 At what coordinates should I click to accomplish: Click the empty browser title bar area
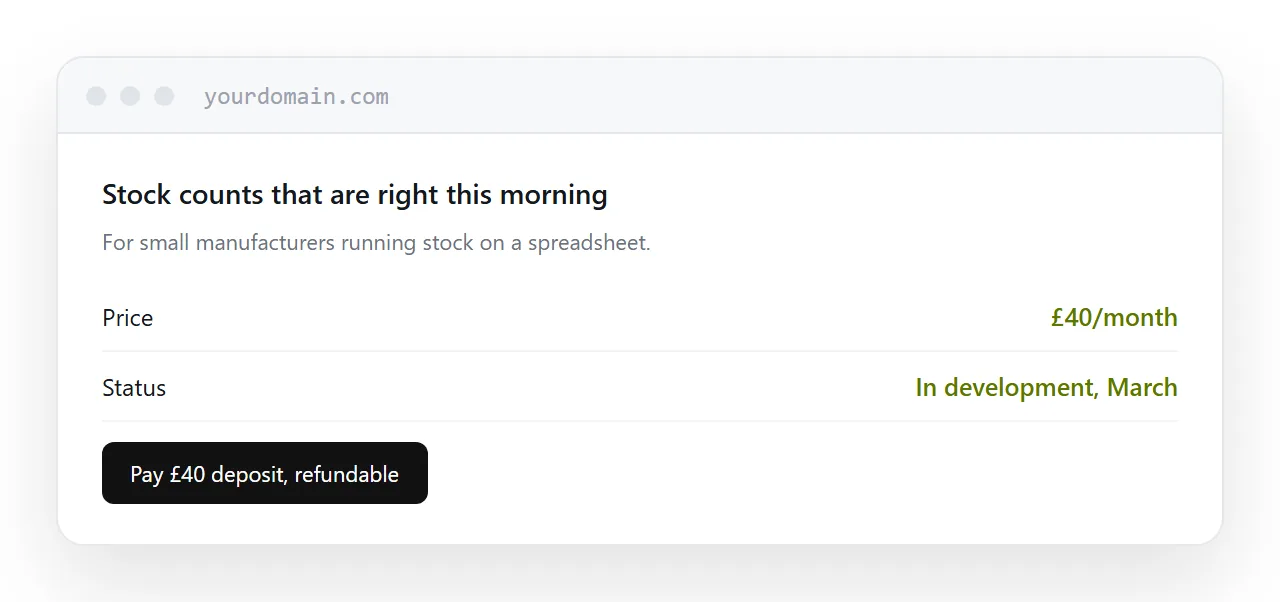[x=800, y=96]
